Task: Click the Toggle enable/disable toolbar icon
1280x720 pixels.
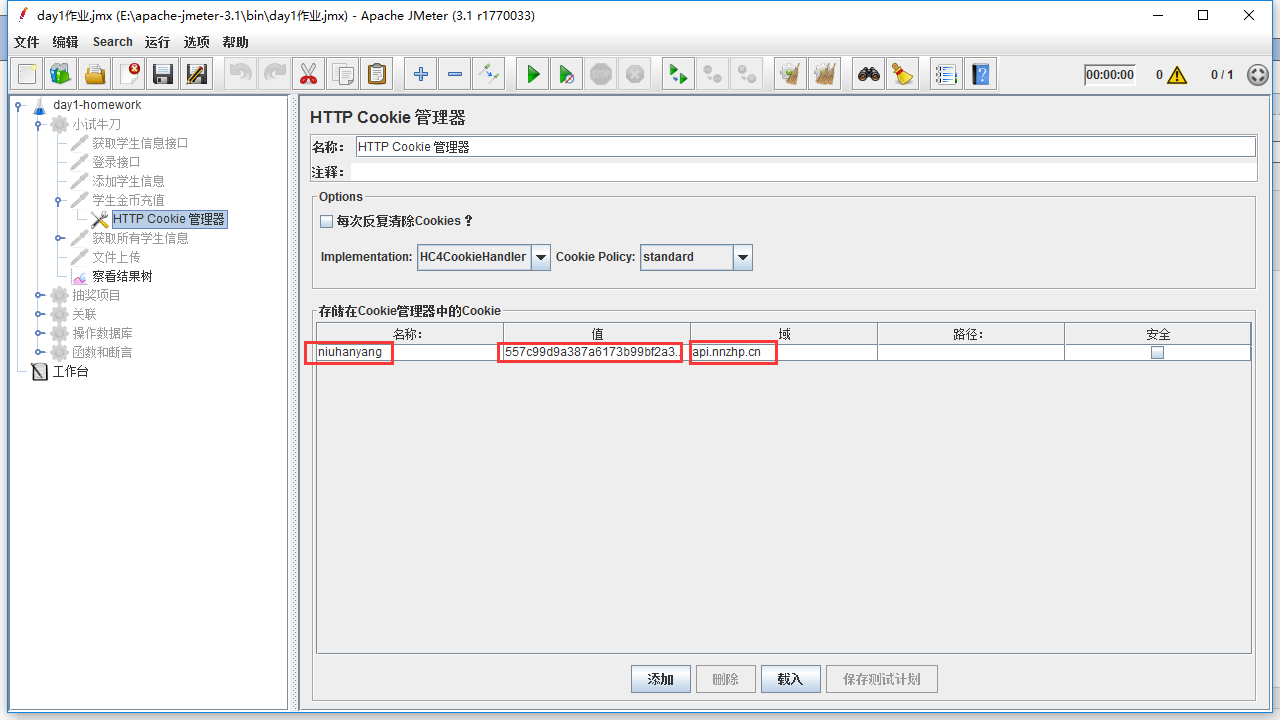Action: coord(489,74)
